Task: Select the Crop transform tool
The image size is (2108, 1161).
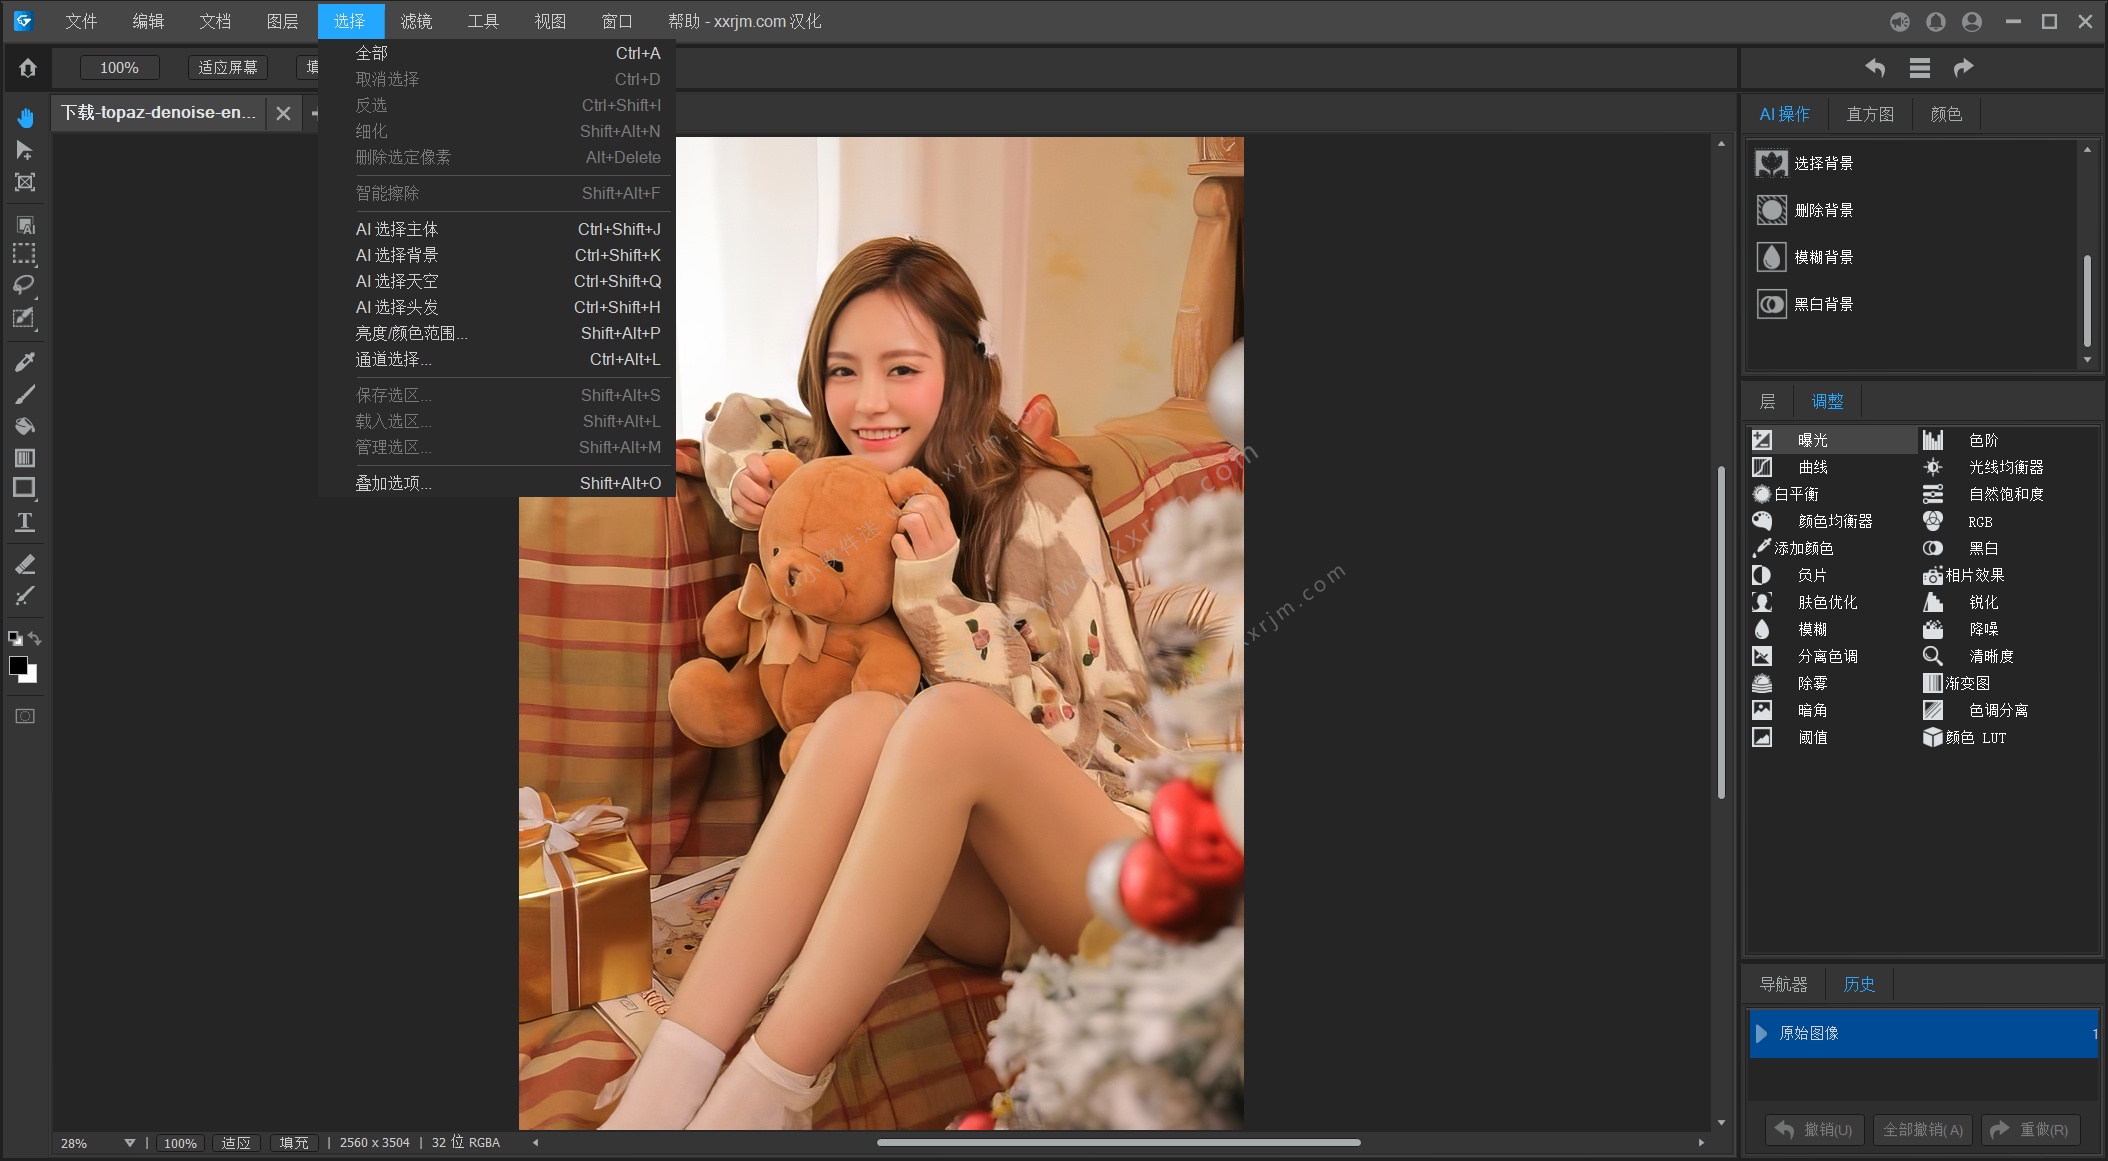Action: click(25, 182)
